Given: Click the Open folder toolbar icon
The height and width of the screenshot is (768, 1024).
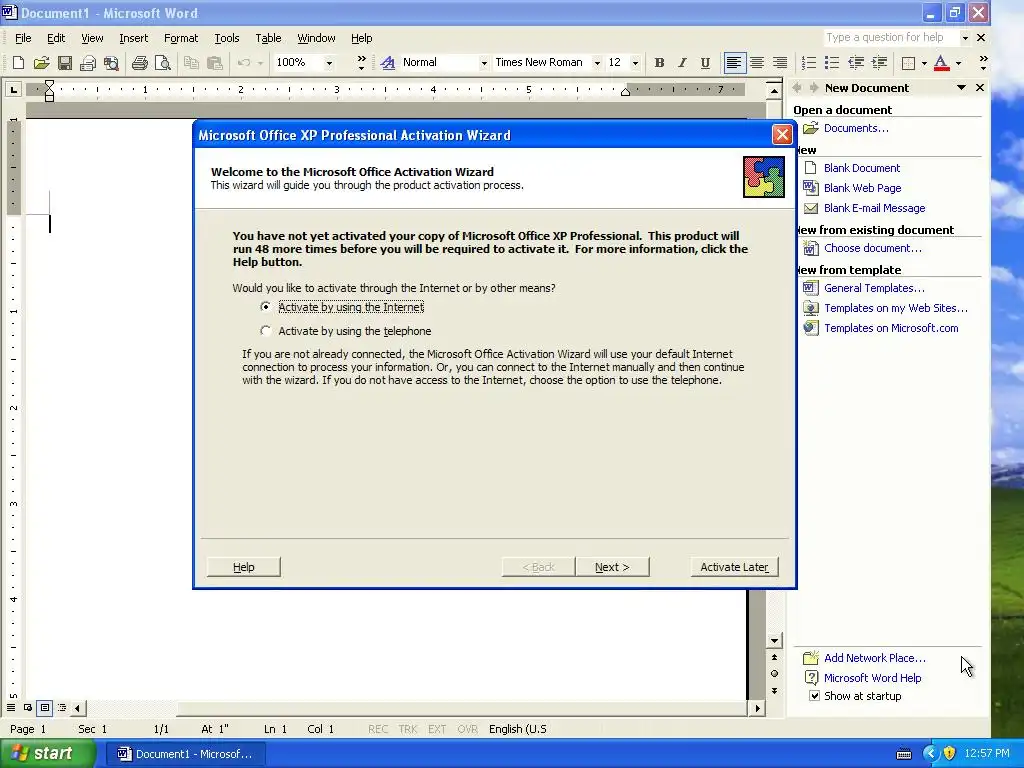Looking at the screenshot, I should tap(41, 63).
